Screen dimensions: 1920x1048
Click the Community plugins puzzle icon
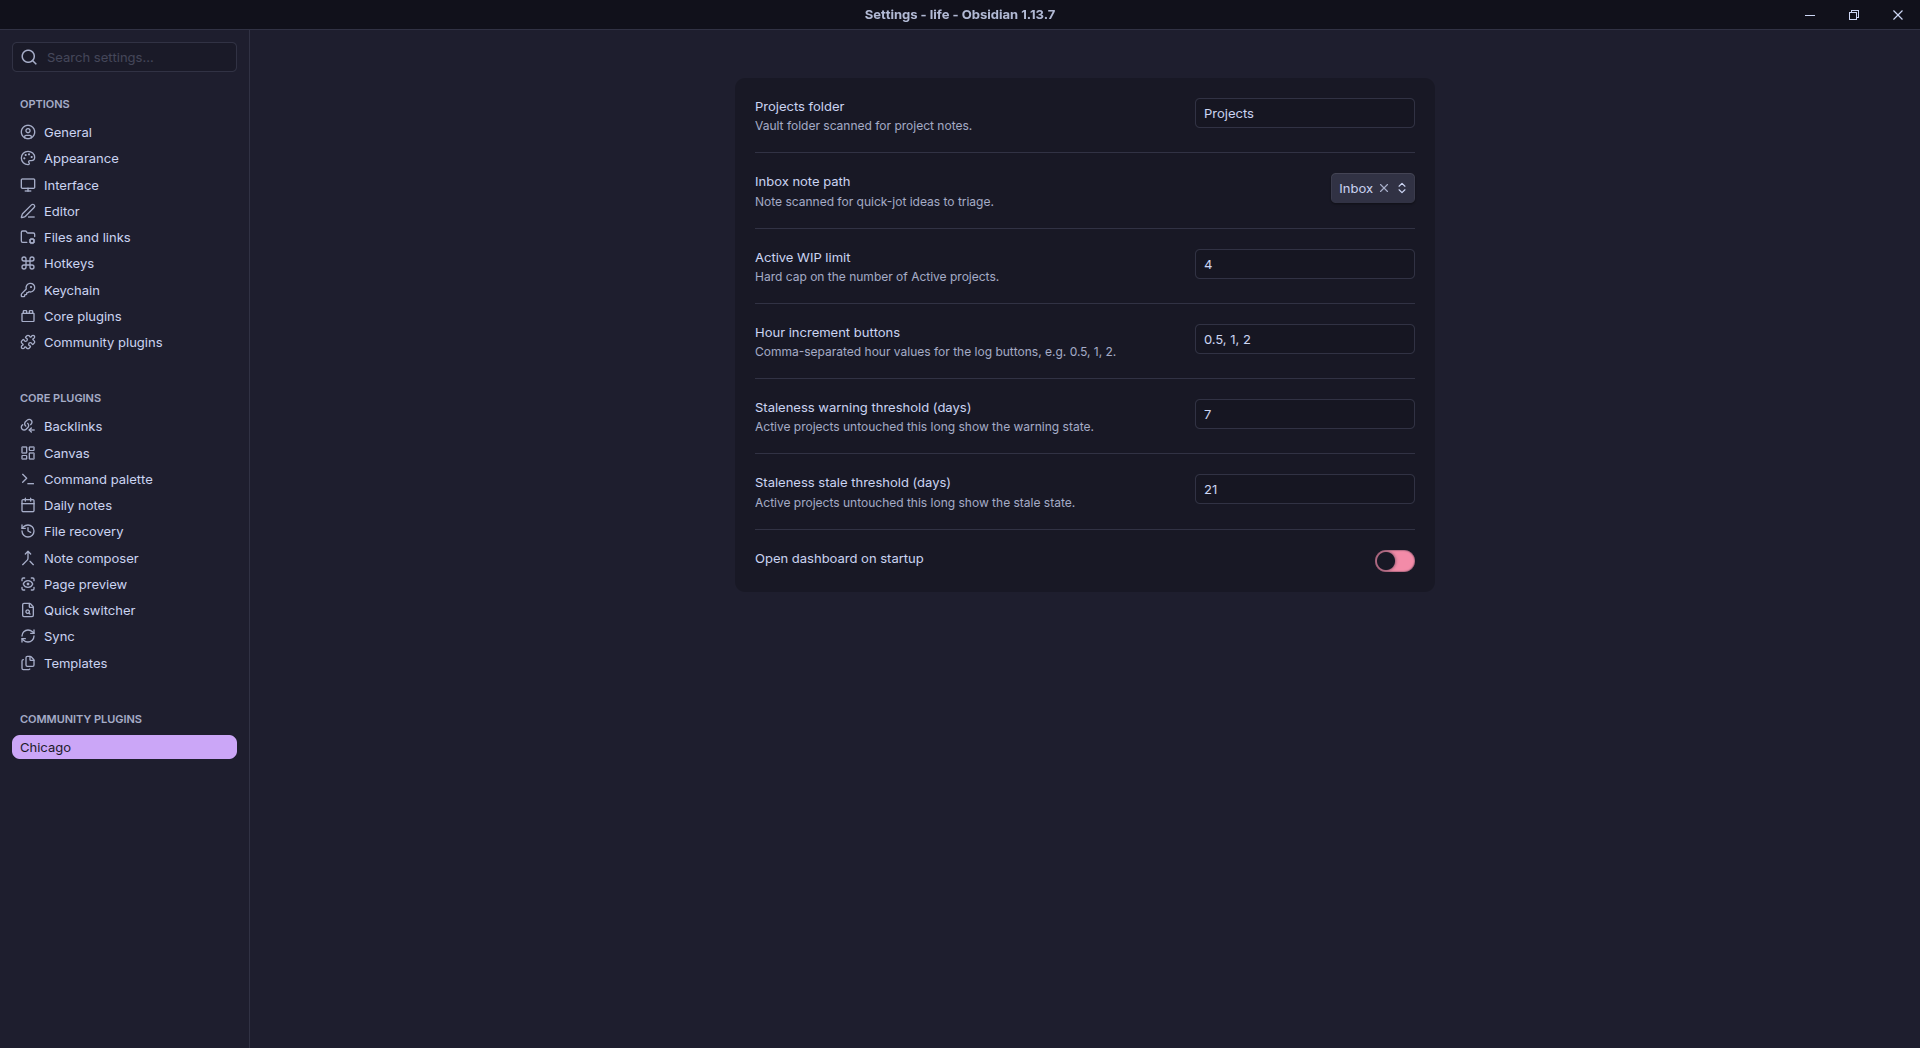point(28,342)
